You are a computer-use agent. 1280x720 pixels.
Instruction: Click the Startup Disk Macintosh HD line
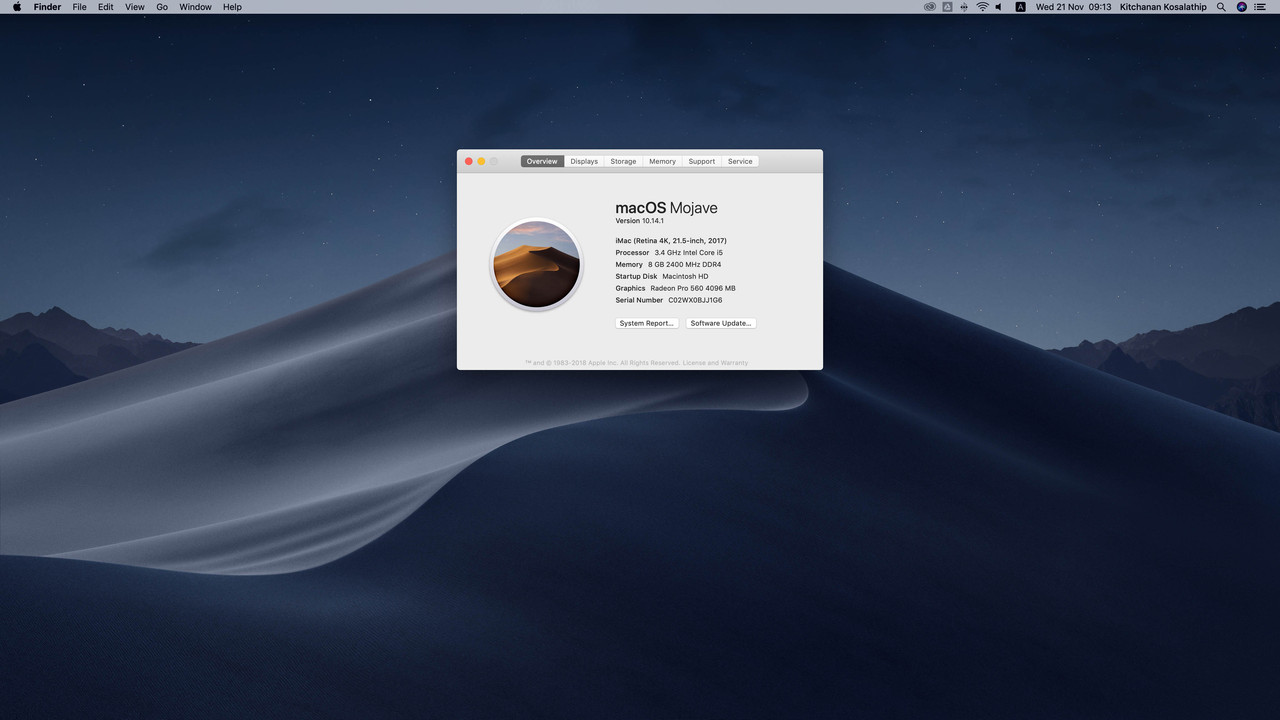tap(662, 277)
